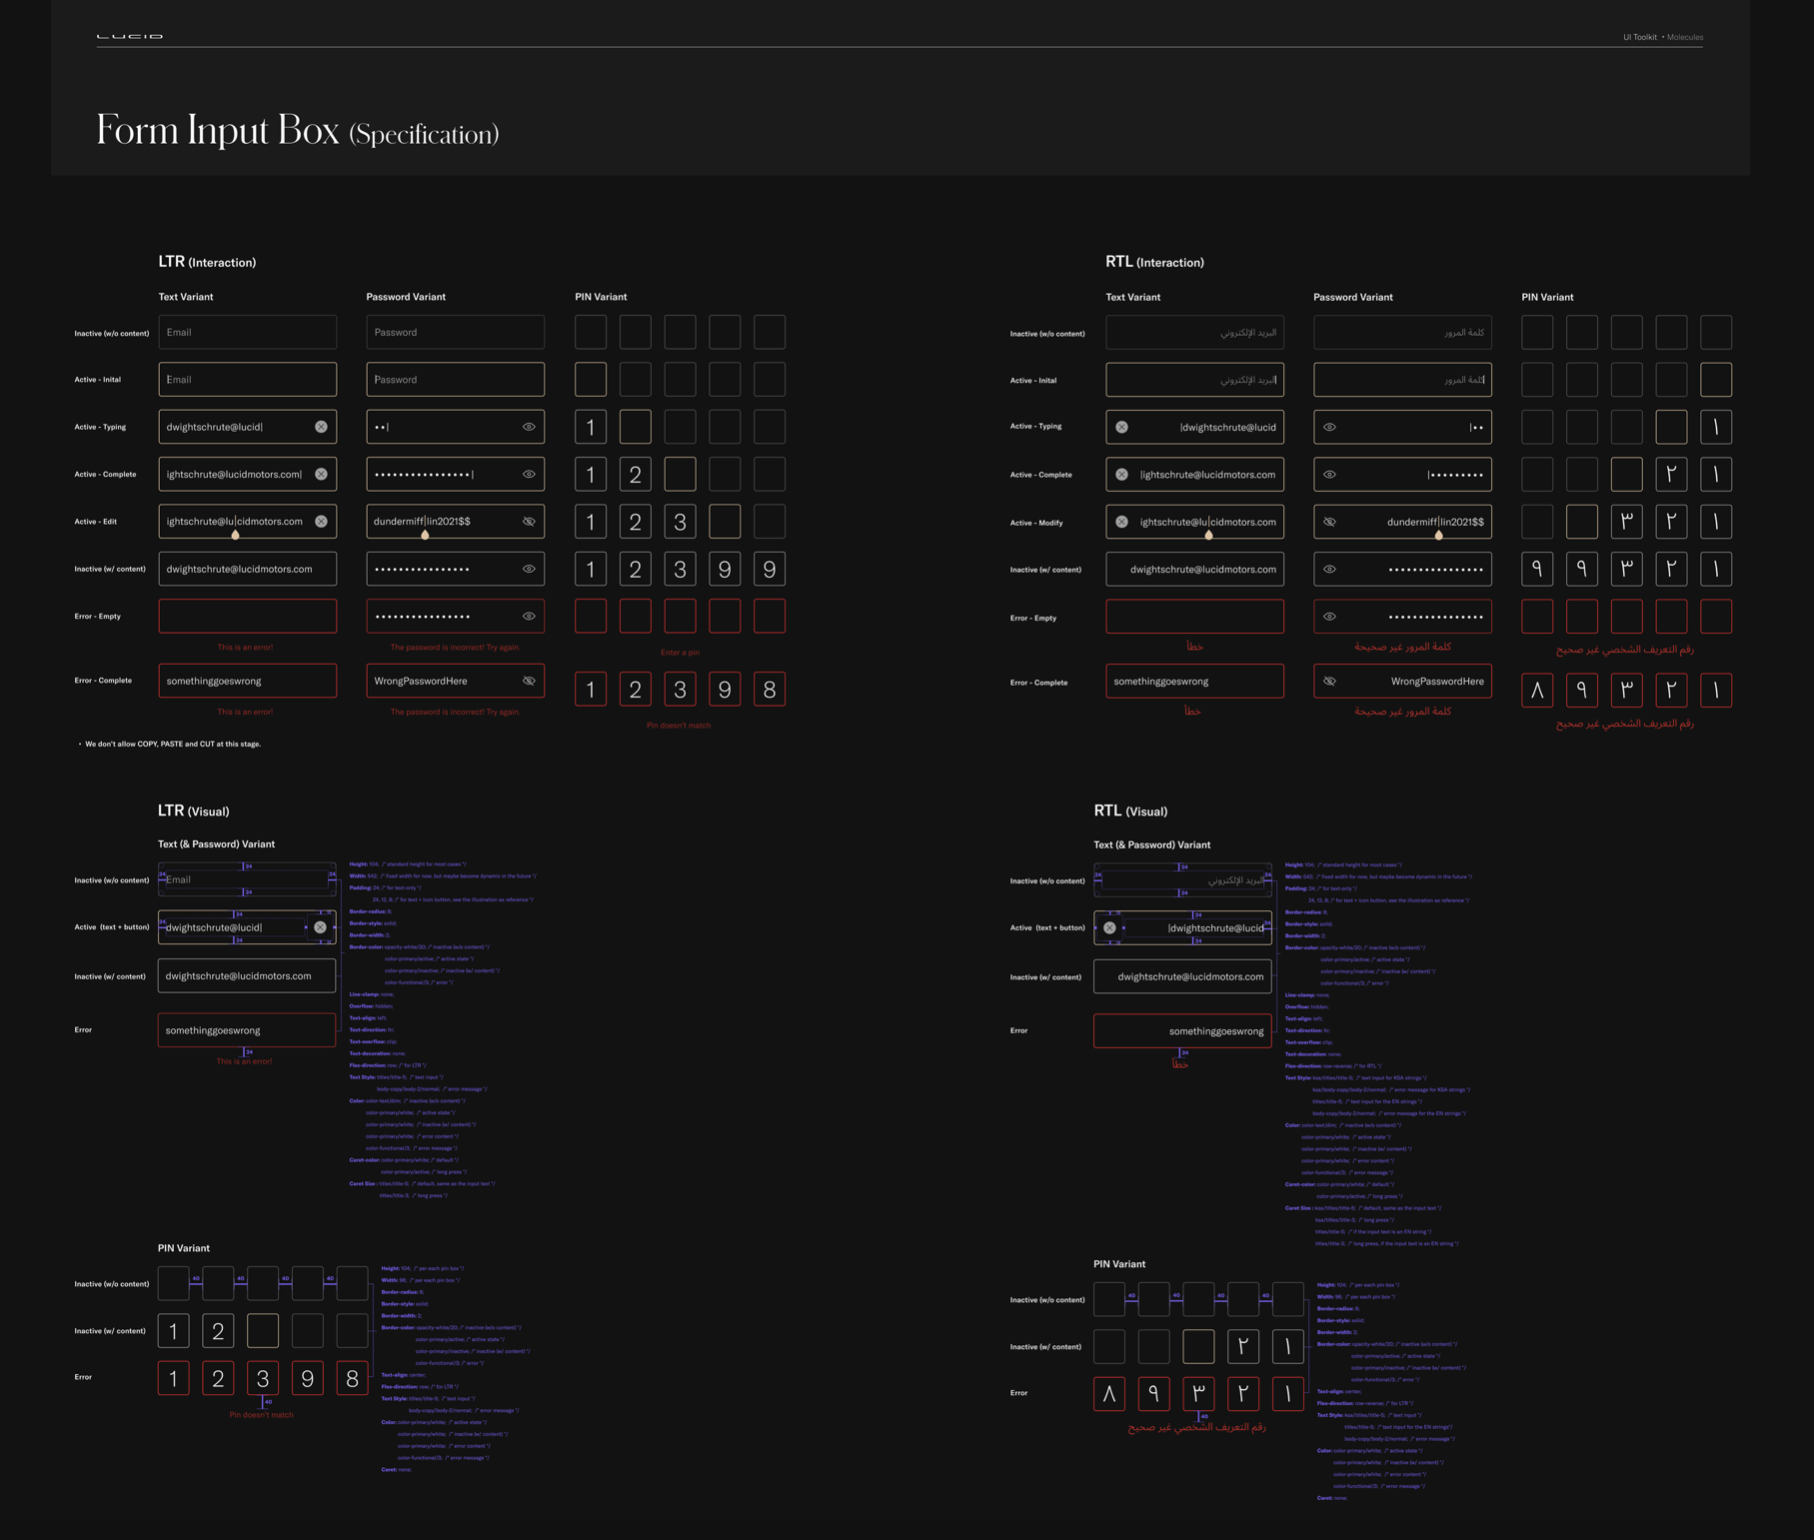Click RTL Interaction Error - Empty text field
Image resolution: width=1814 pixels, height=1540 pixels.
(1195, 617)
